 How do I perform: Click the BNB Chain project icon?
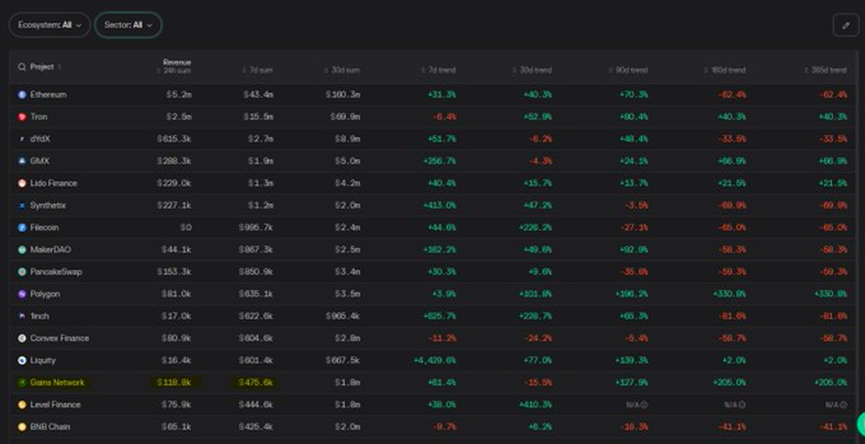[x=22, y=426]
